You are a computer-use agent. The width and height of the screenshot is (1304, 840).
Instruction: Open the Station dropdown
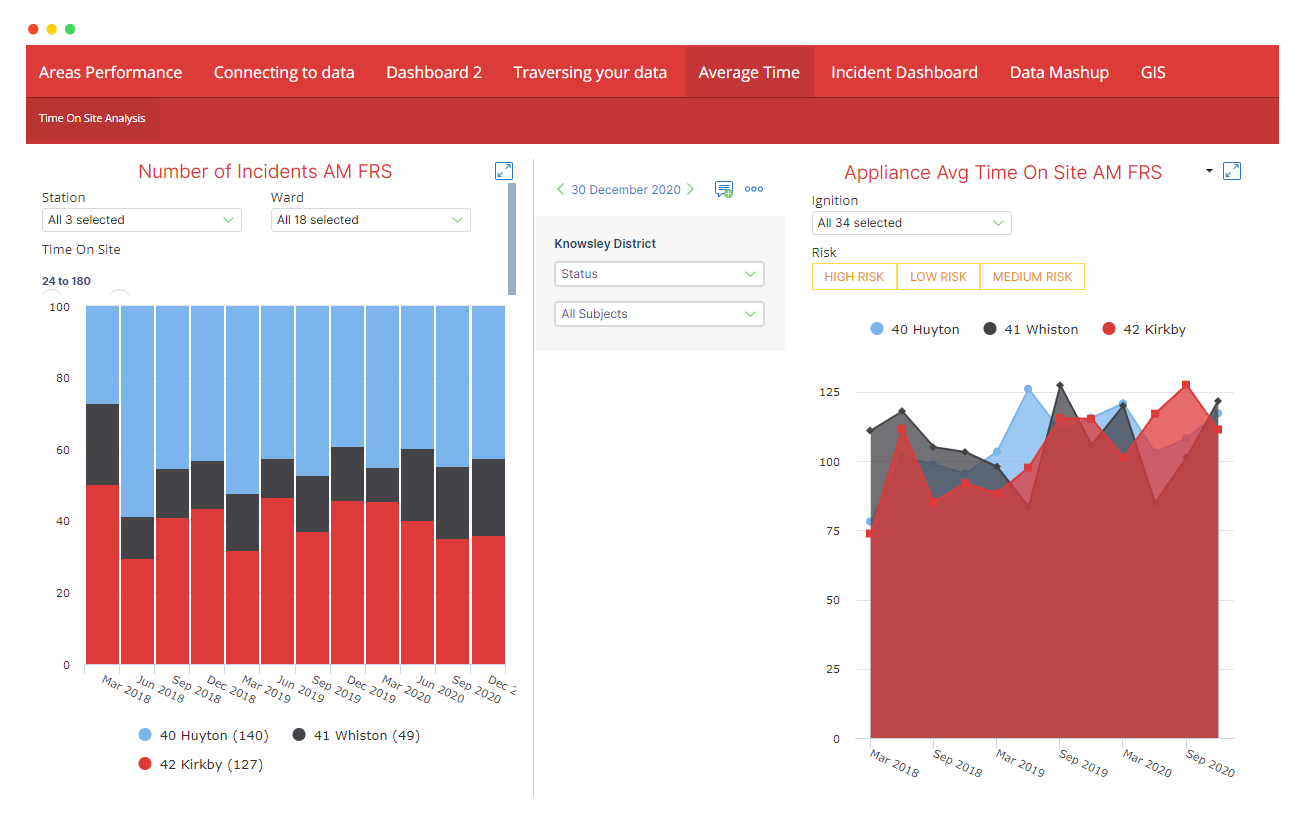click(x=141, y=220)
